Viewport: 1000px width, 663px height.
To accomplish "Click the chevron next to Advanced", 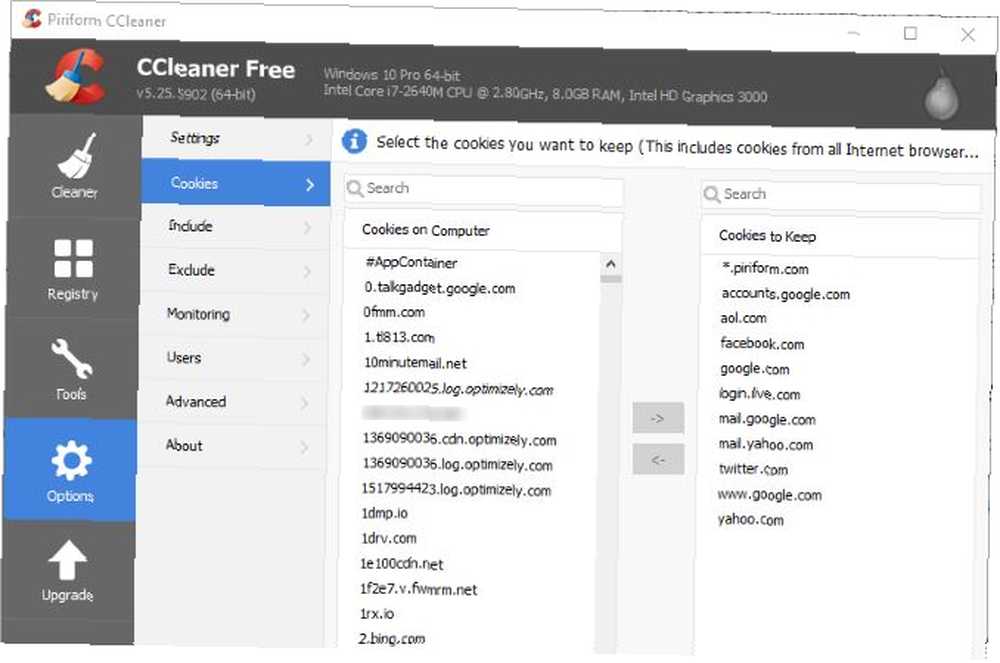I will 305,404.
